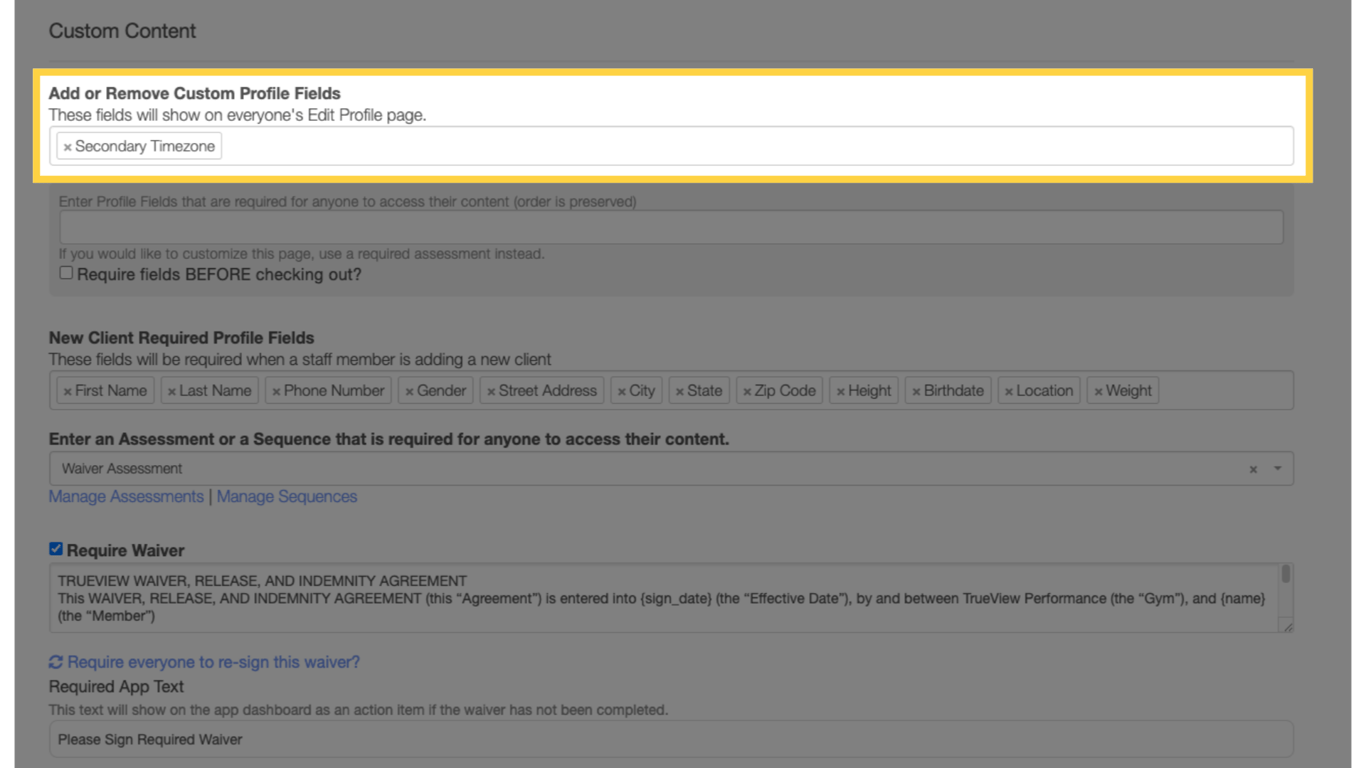Open "Manage Sequences"
Viewport: 1366px width, 768px height.
pos(286,496)
